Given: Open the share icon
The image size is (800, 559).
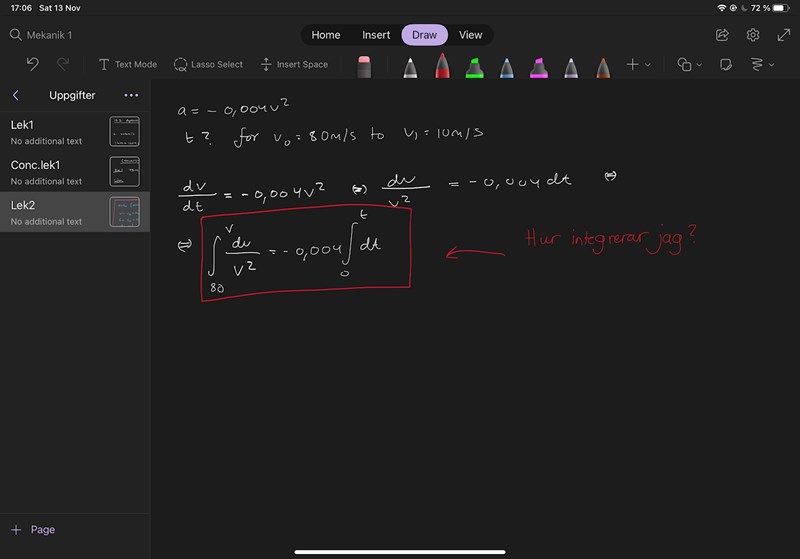Looking at the screenshot, I should 722,35.
